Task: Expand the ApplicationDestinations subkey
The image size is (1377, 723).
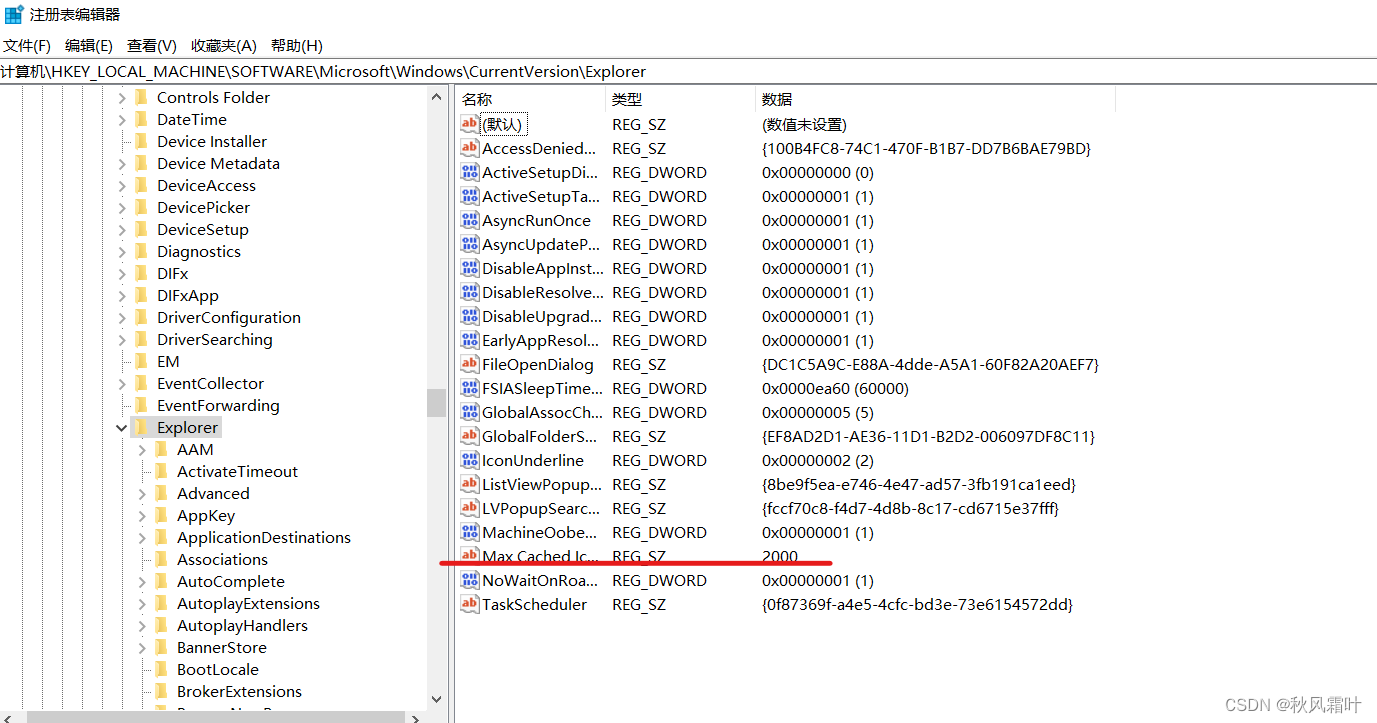Action: [142, 537]
